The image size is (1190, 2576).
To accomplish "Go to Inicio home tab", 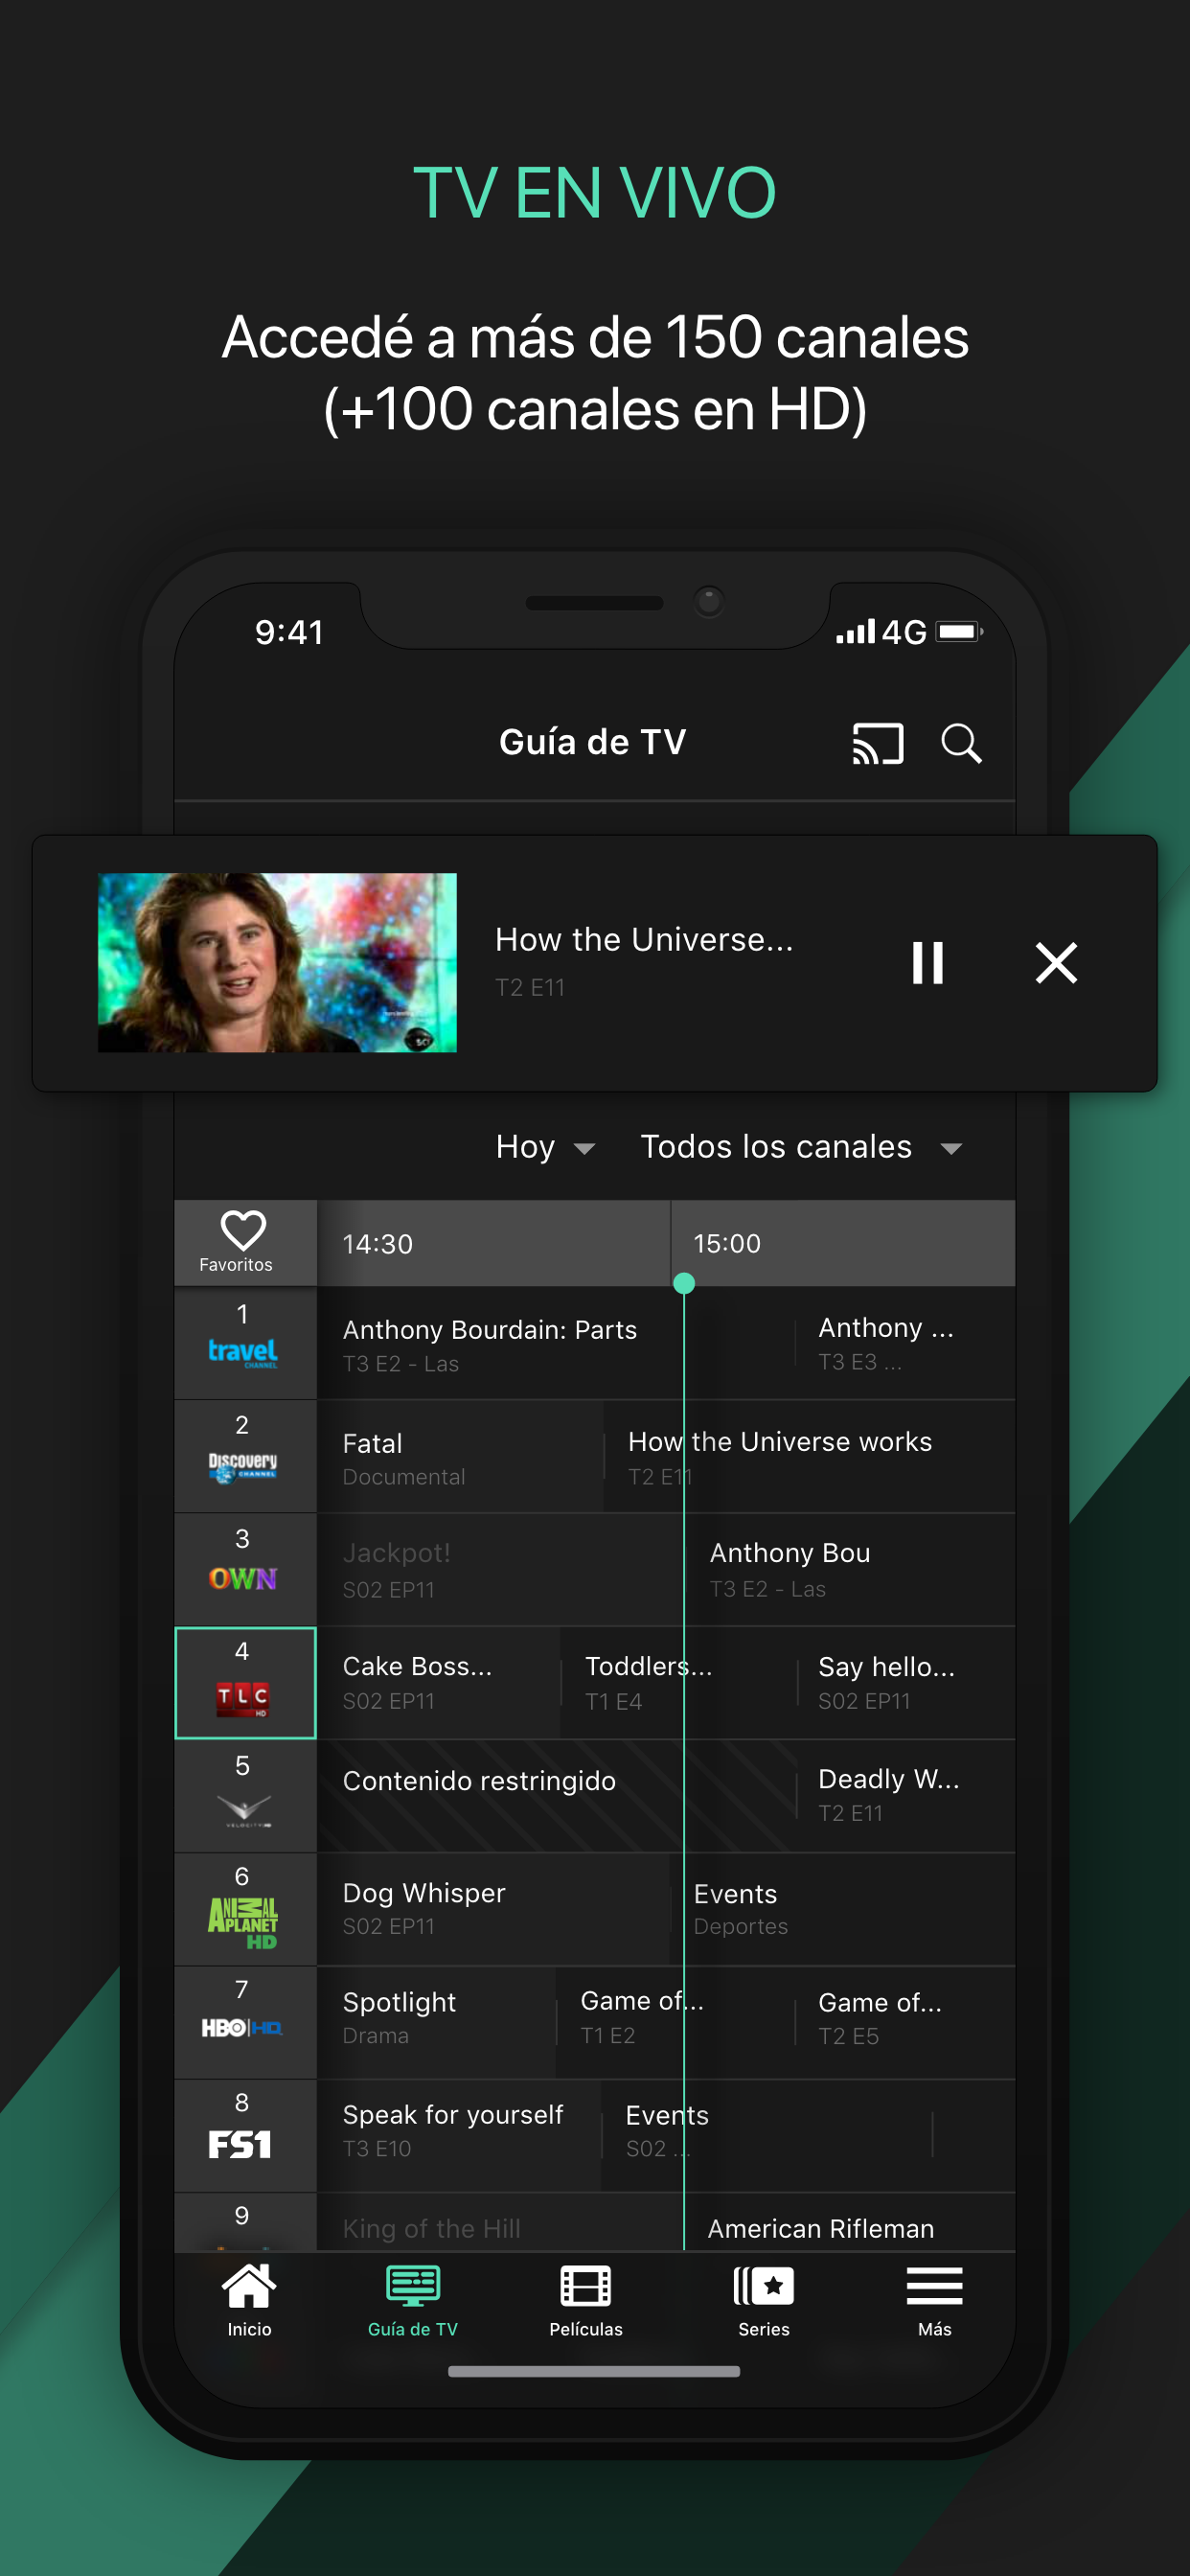I will [249, 2301].
